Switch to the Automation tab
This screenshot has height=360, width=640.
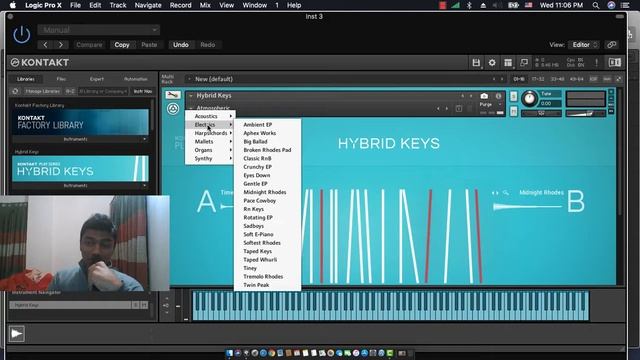point(136,79)
